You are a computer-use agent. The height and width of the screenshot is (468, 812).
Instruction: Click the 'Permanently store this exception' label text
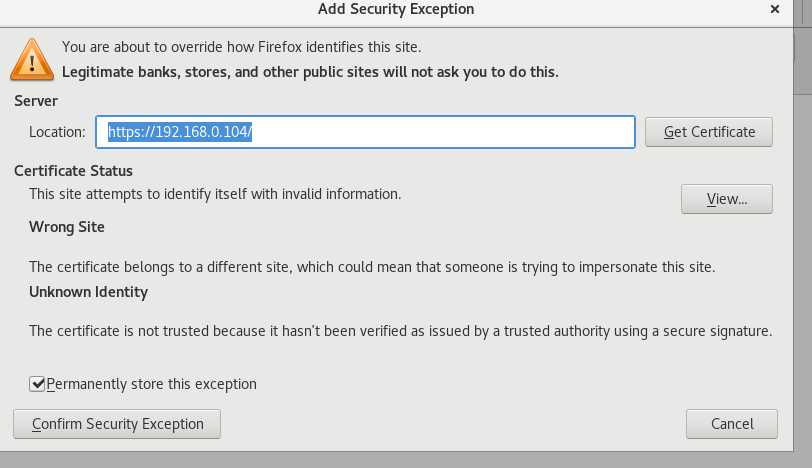151,384
